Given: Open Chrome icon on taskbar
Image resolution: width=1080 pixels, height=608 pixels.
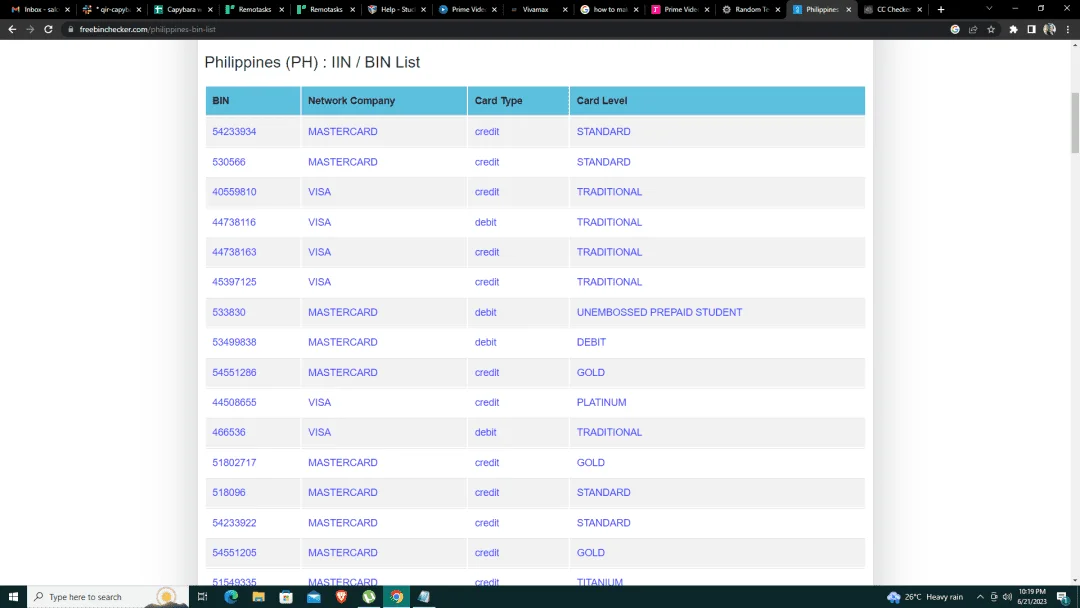Looking at the screenshot, I should pos(396,597).
